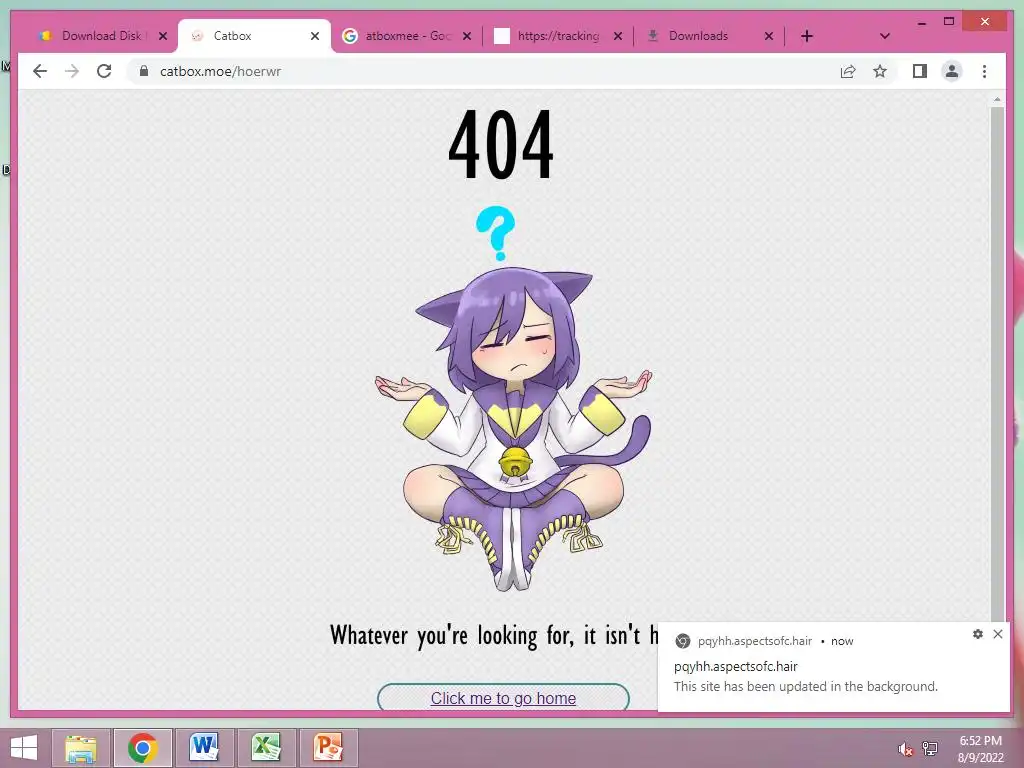Click the 'Click me to go home' link
The height and width of the screenshot is (768, 1024).
pyautogui.click(x=503, y=698)
